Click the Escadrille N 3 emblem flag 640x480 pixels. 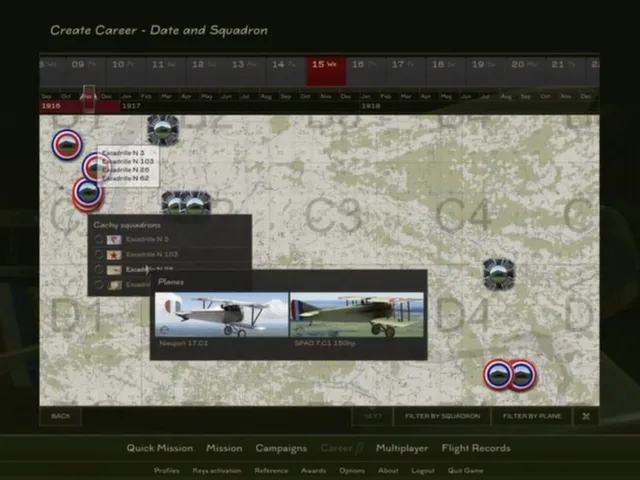(x=114, y=240)
